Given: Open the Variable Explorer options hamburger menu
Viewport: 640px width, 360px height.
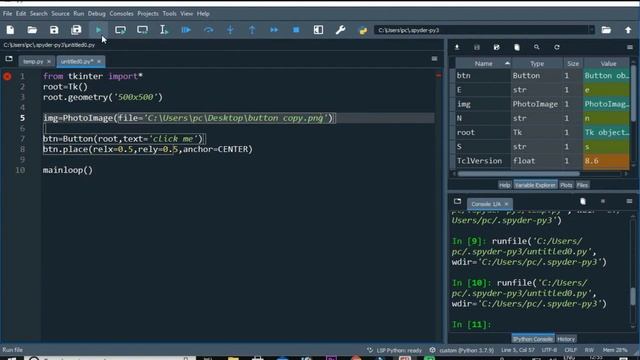Looking at the screenshot, I should [630, 47].
